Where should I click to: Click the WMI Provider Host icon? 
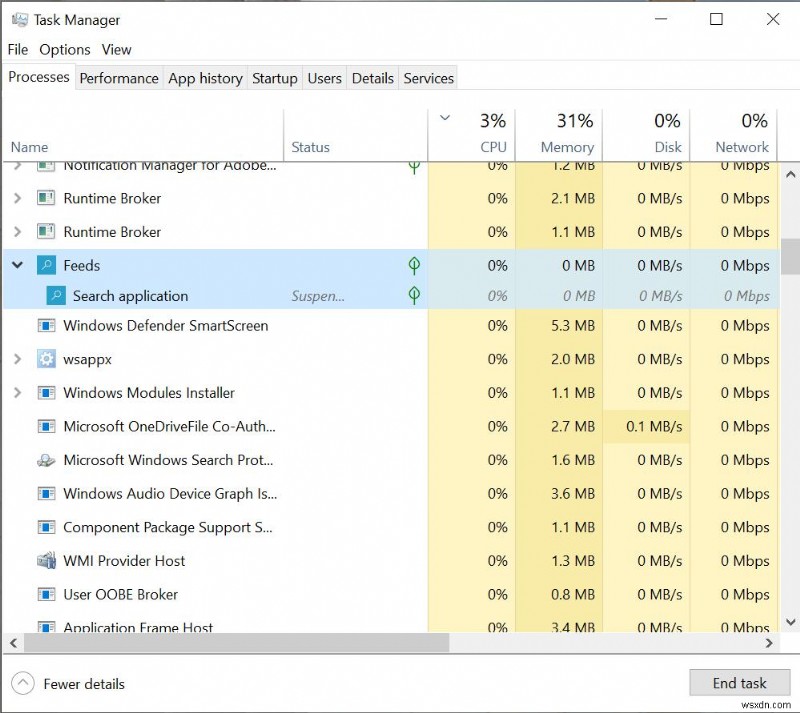click(46, 560)
